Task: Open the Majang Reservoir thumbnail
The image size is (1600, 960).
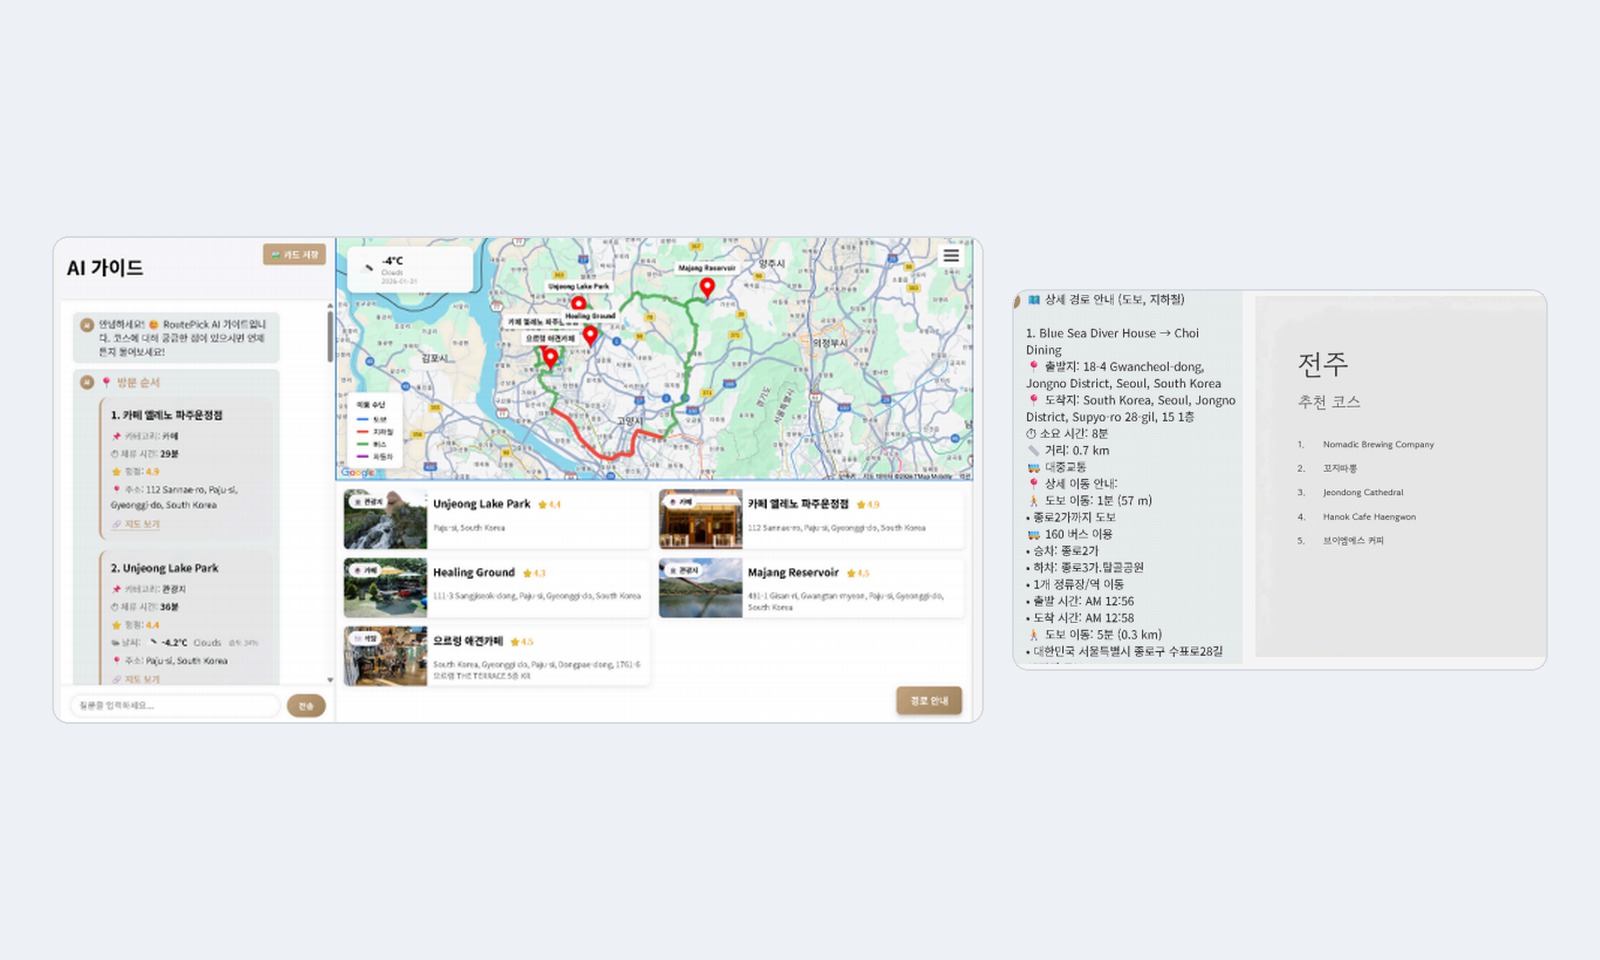Action: pos(700,588)
